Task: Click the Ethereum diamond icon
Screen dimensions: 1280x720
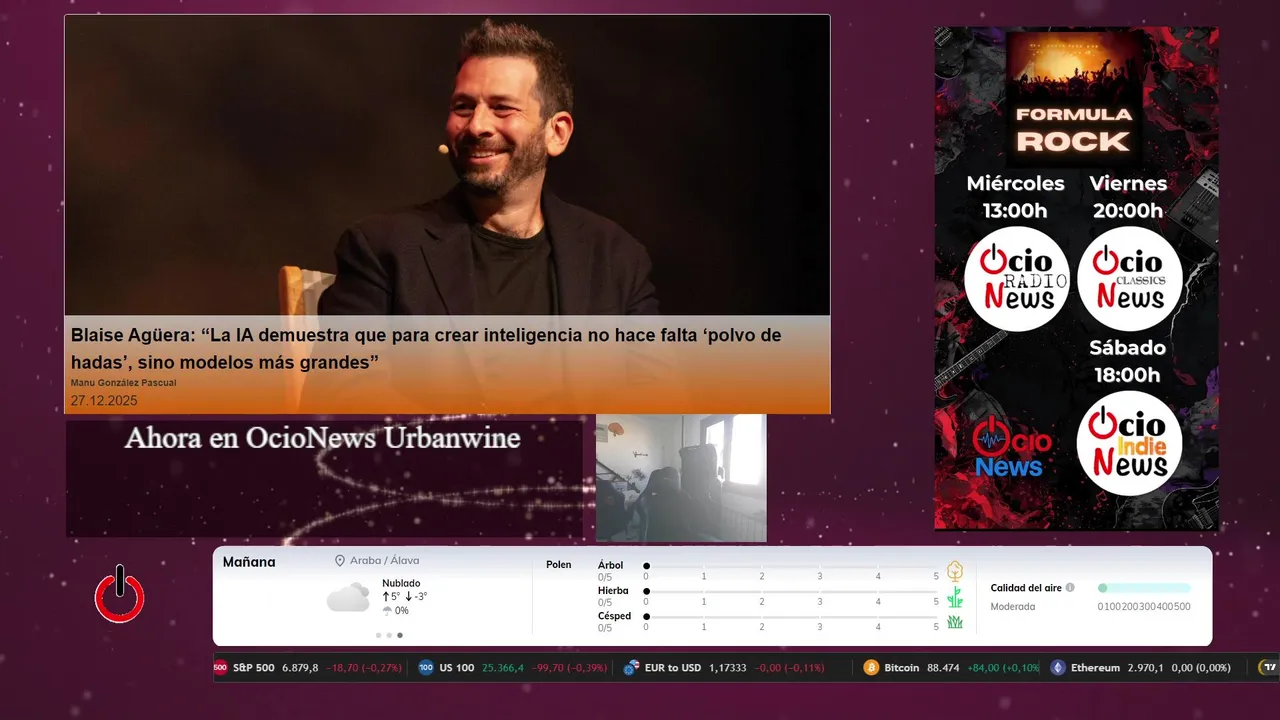Action: pos(1058,668)
